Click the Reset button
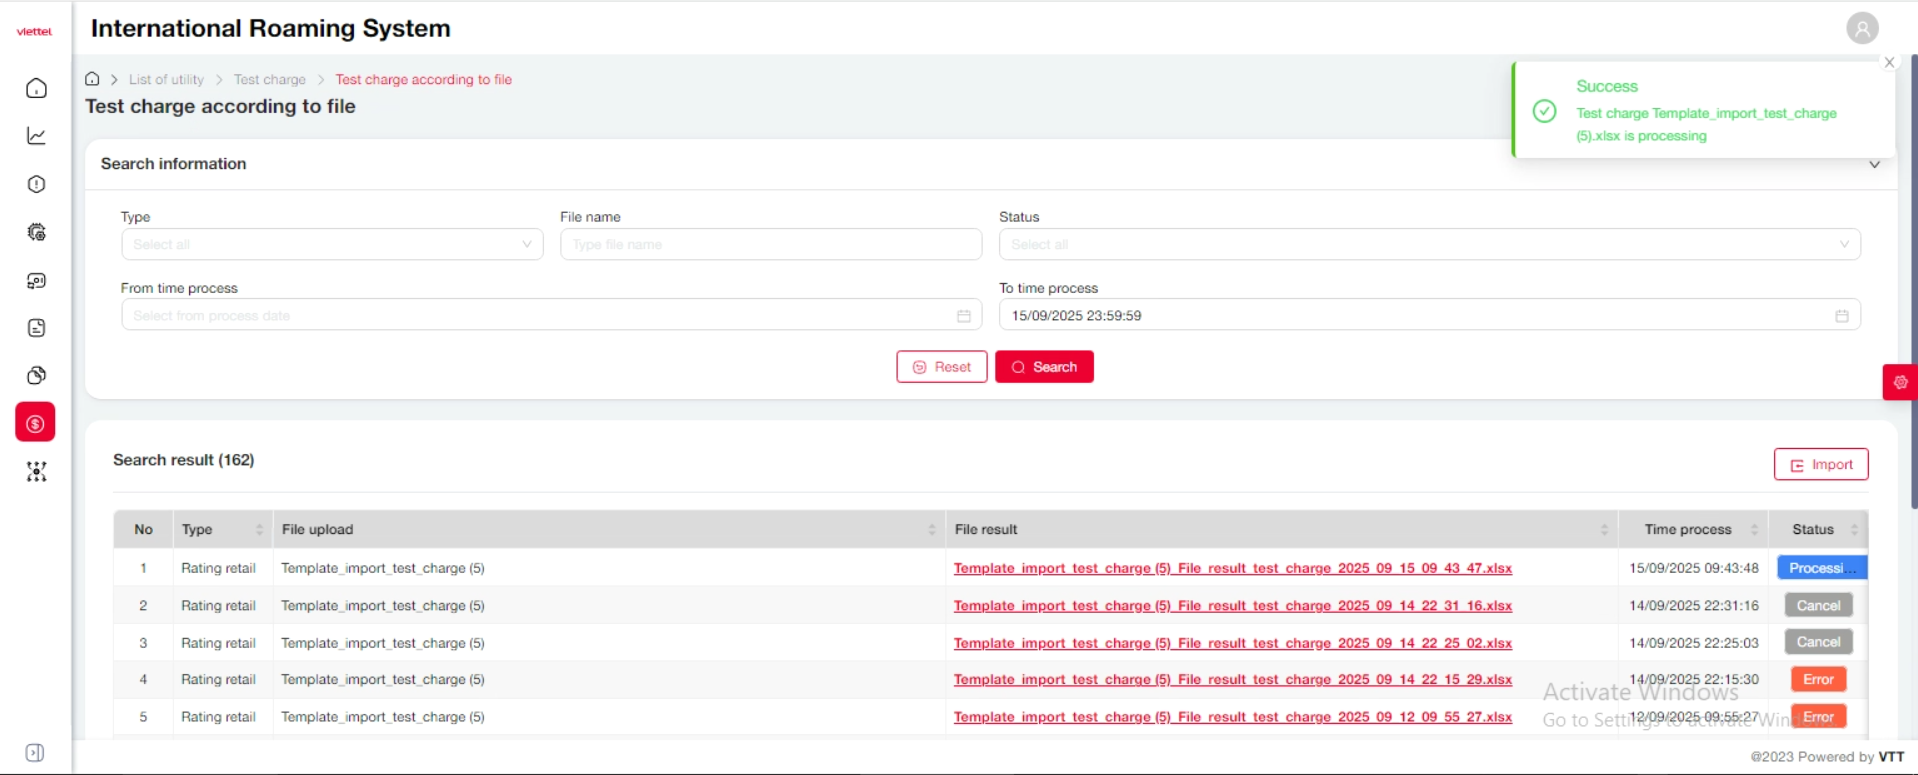1918x775 pixels. point(941,367)
